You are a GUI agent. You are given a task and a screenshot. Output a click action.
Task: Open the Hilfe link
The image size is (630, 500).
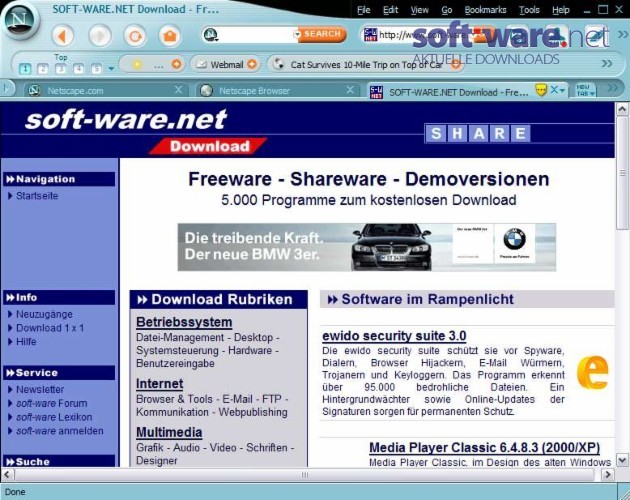click(x=26, y=342)
